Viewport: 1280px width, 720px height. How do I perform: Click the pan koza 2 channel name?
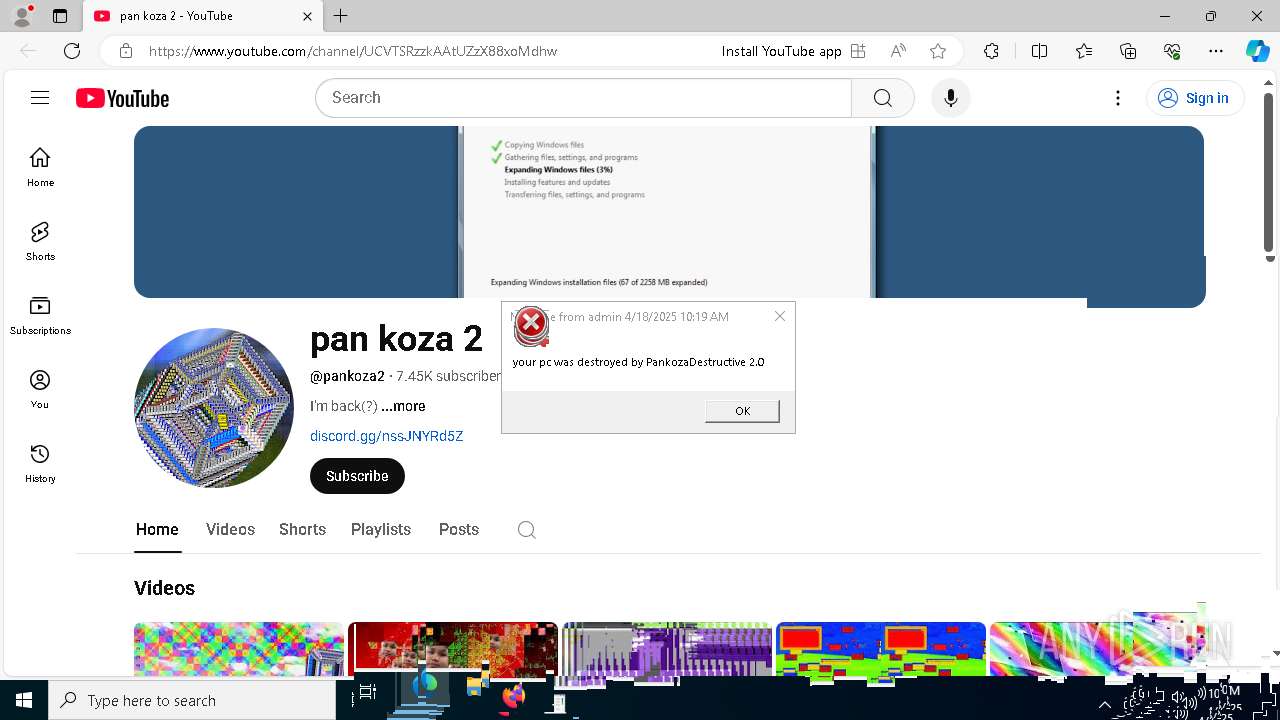(x=396, y=338)
